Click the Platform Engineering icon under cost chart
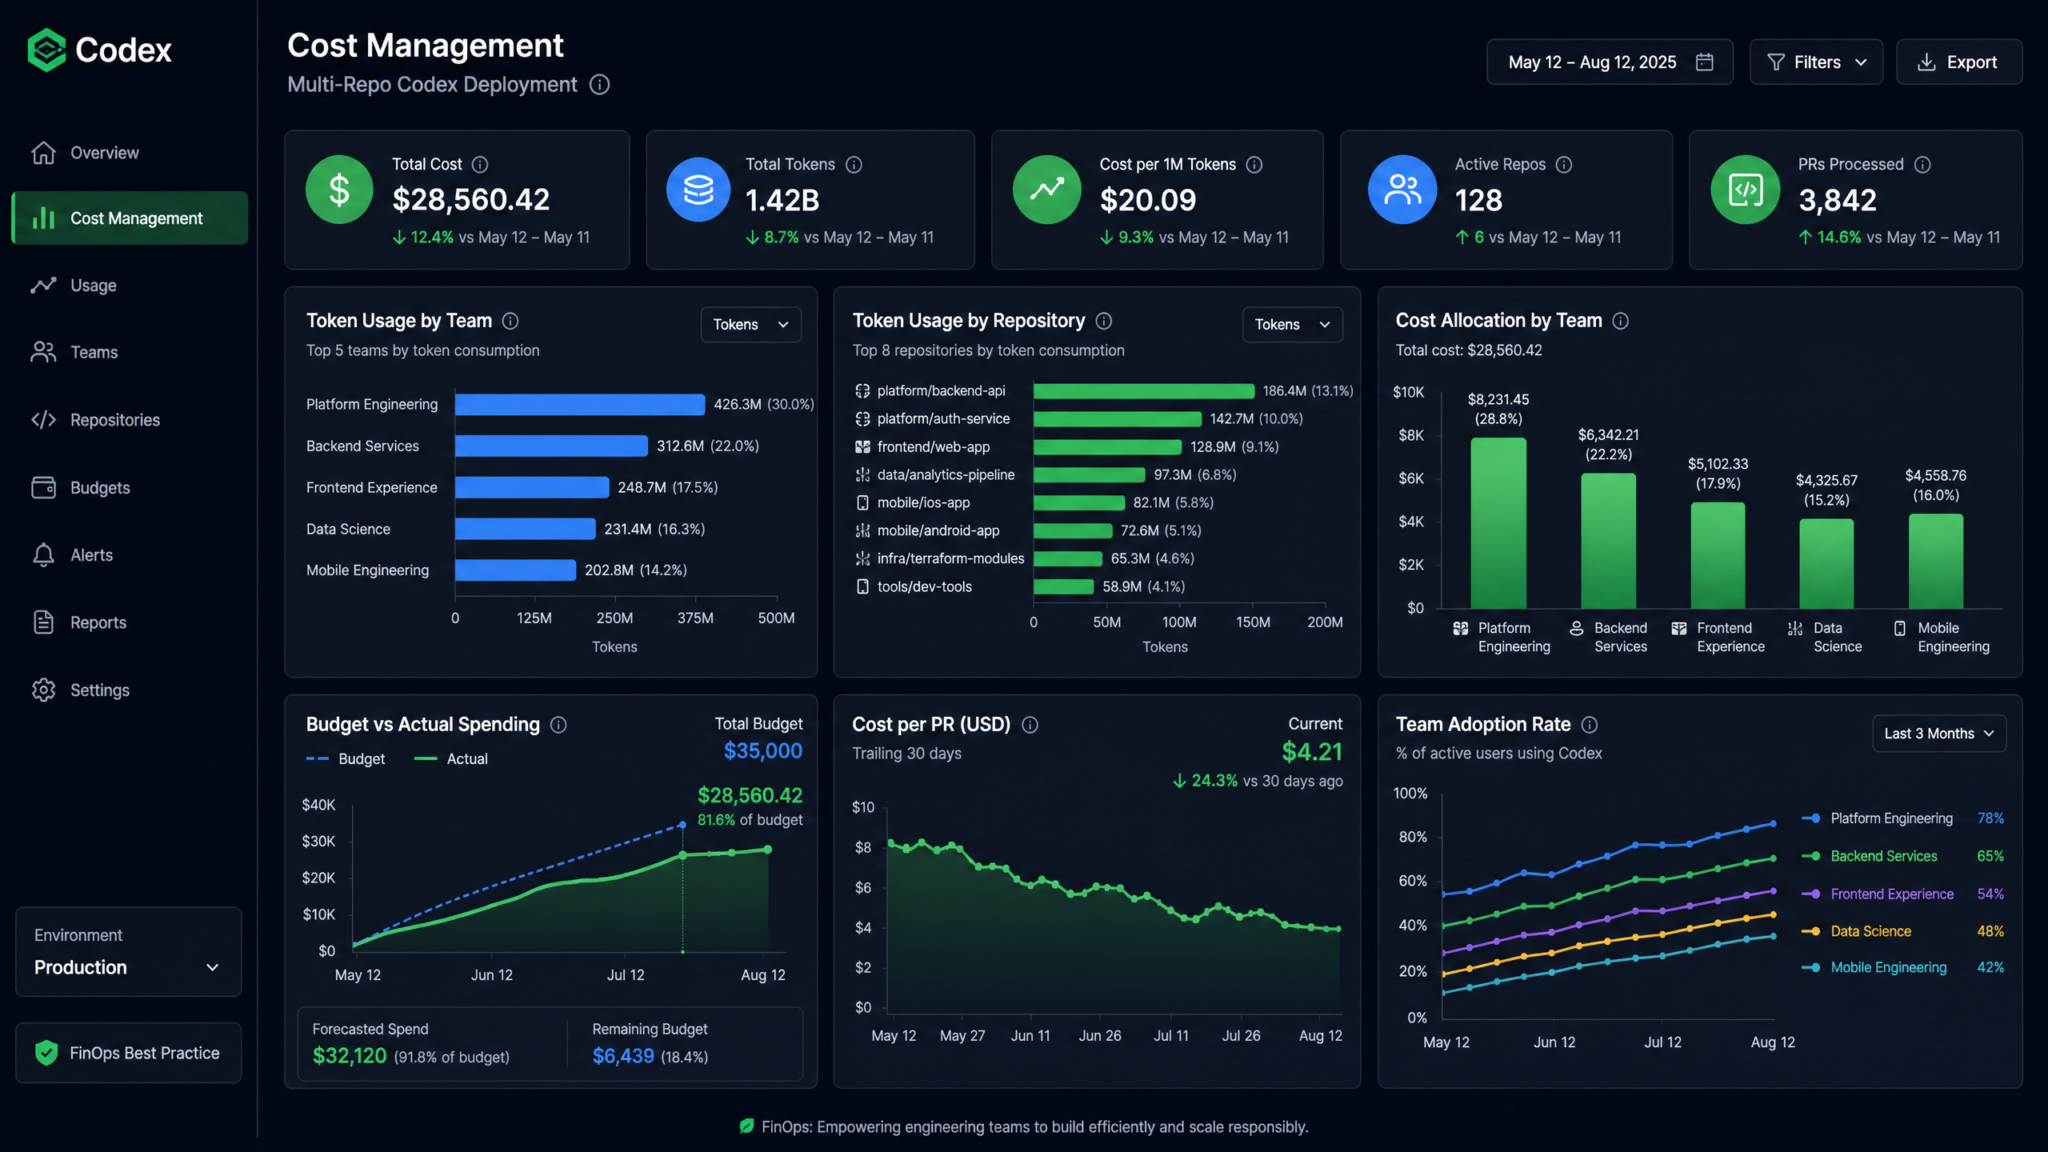Screen dimensions: 2048x1152 (1460, 629)
